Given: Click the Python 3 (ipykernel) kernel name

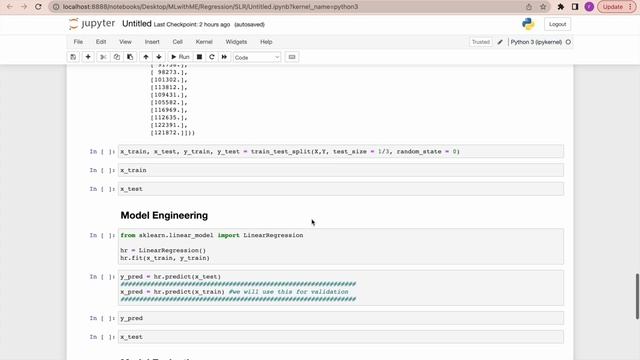Looking at the screenshot, I should (536, 42).
